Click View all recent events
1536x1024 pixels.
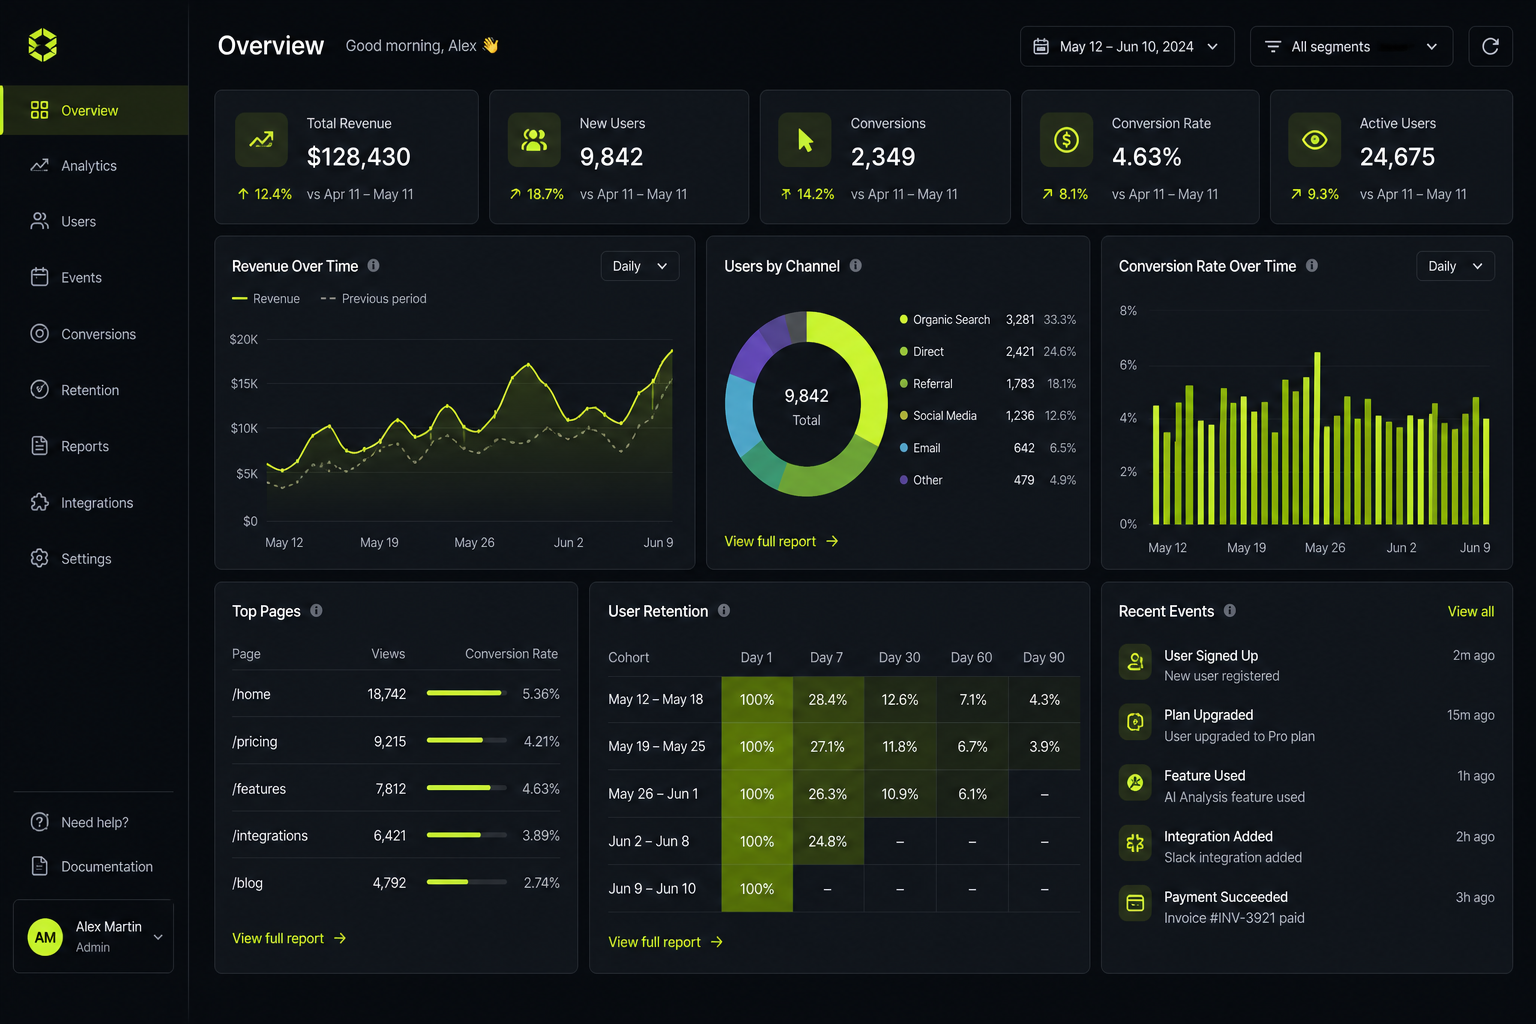(1471, 611)
